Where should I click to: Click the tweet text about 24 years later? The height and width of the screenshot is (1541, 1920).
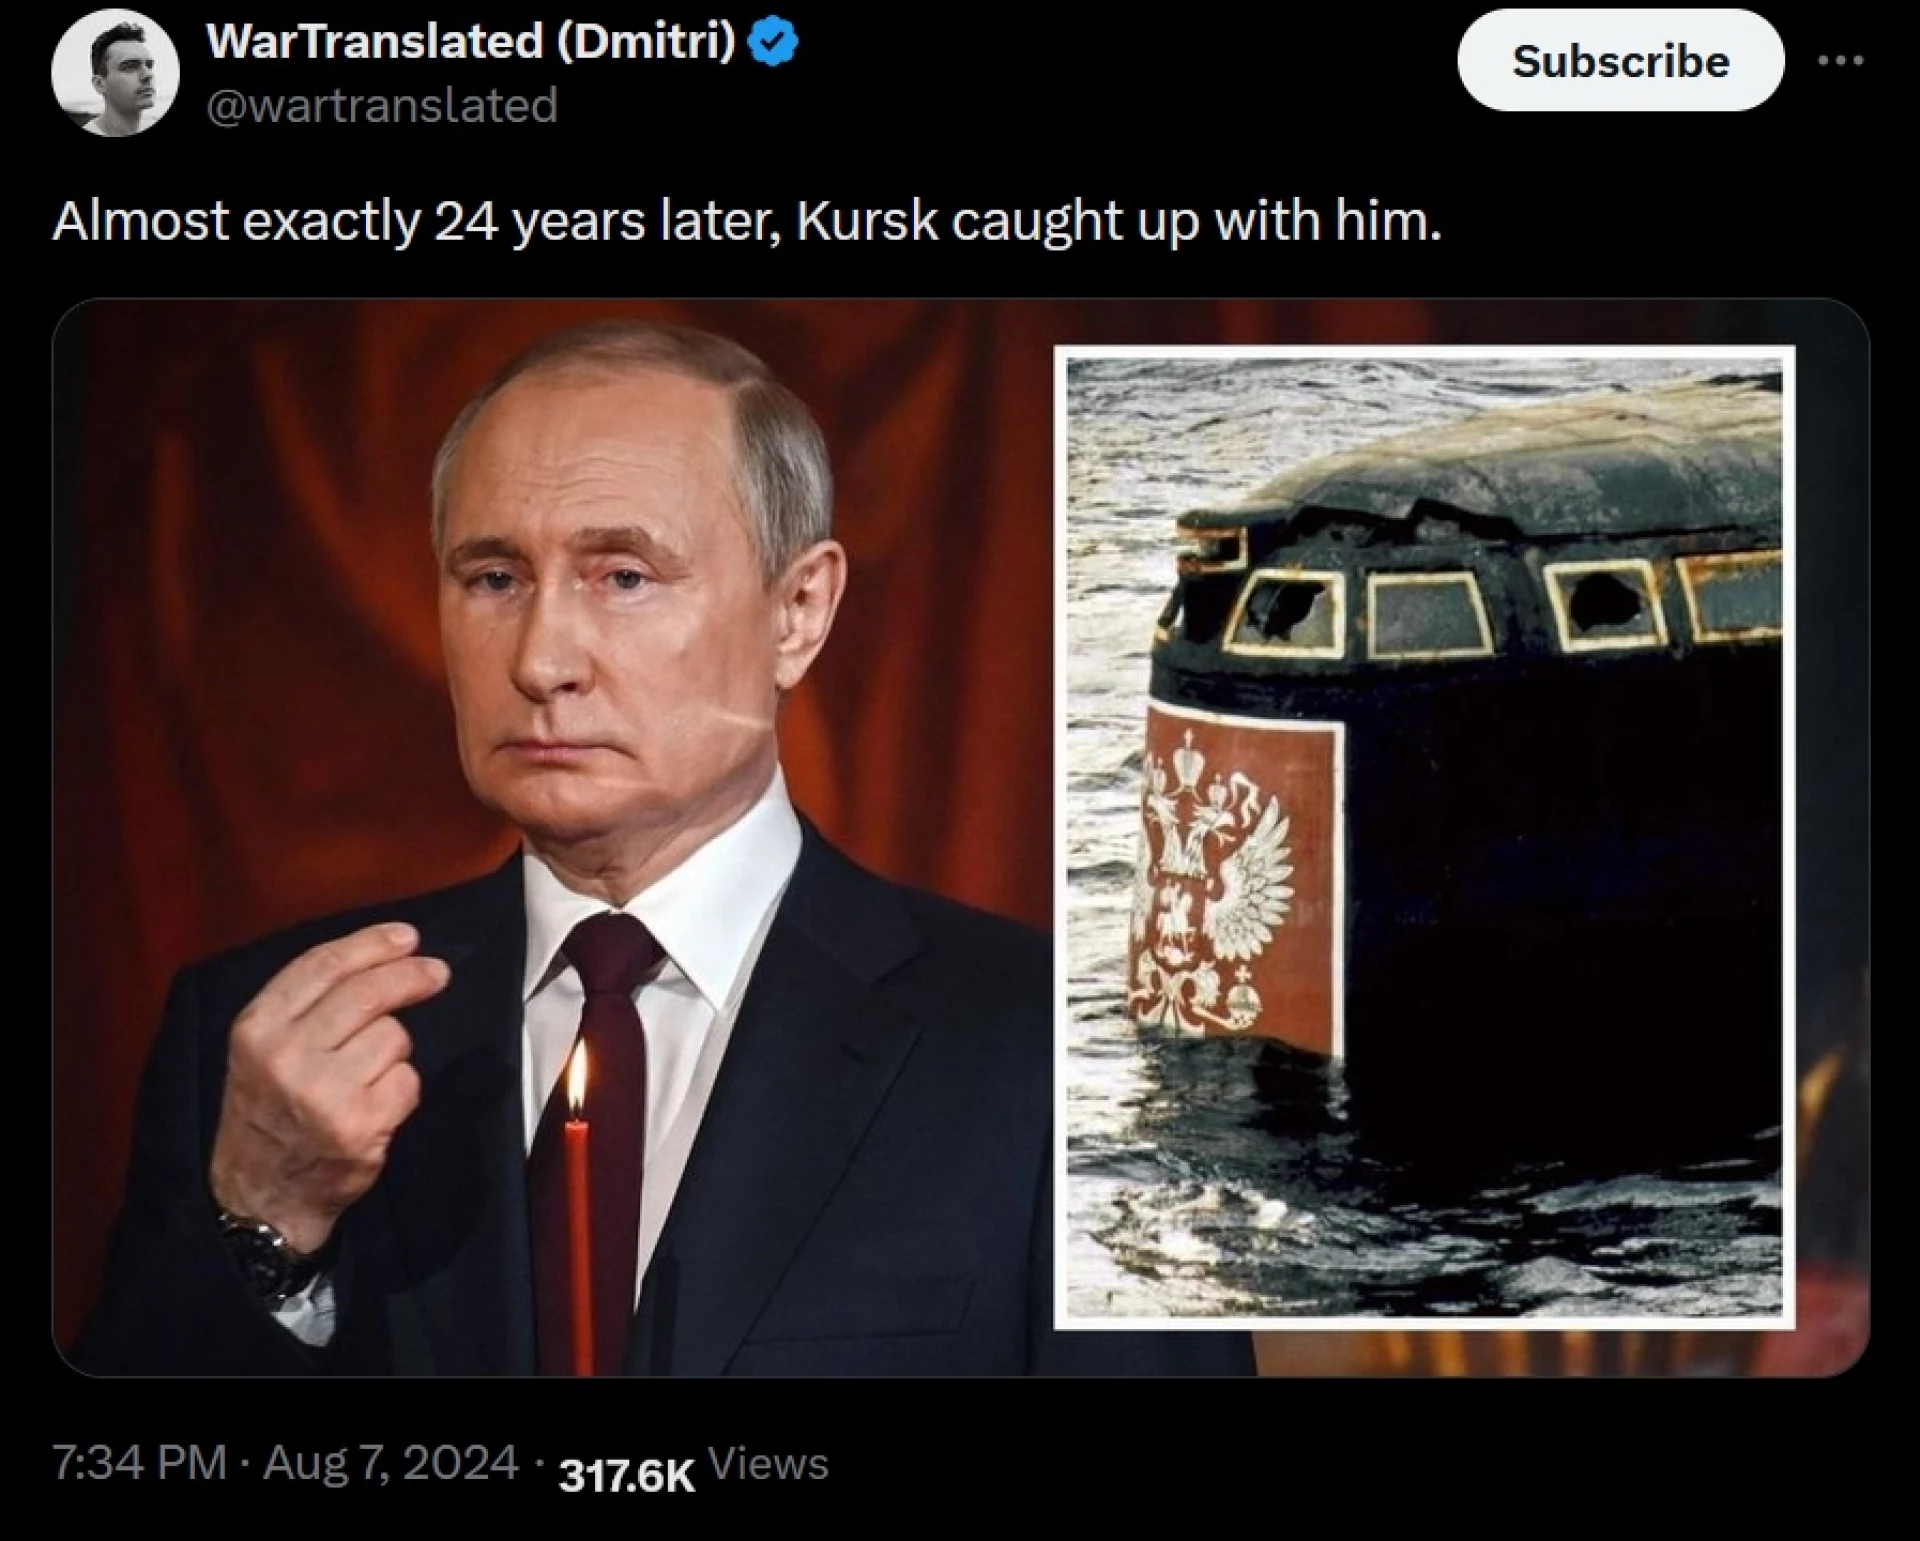(747, 221)
